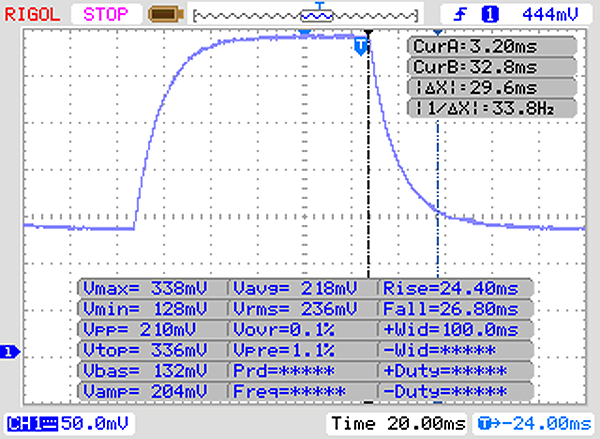Click the trigger source channel 1 badge
This screenshot has width=600, height=439.
[x=490, y=15]
